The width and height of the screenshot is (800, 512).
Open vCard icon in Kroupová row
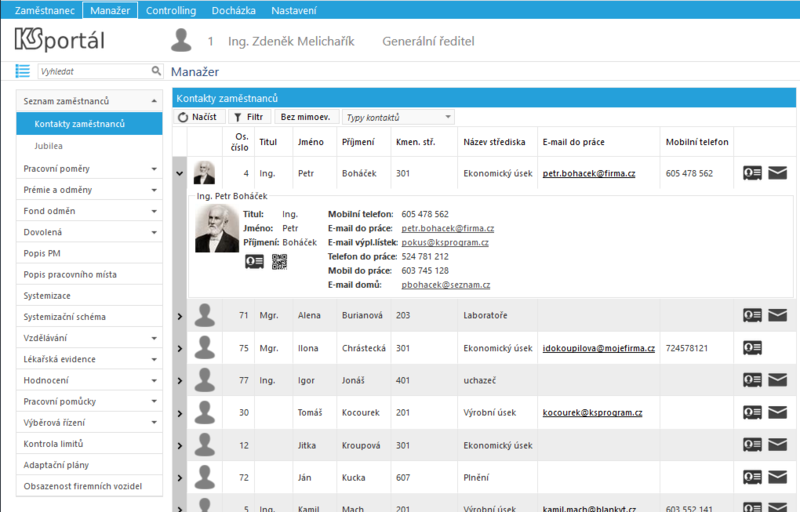(752, 445)
